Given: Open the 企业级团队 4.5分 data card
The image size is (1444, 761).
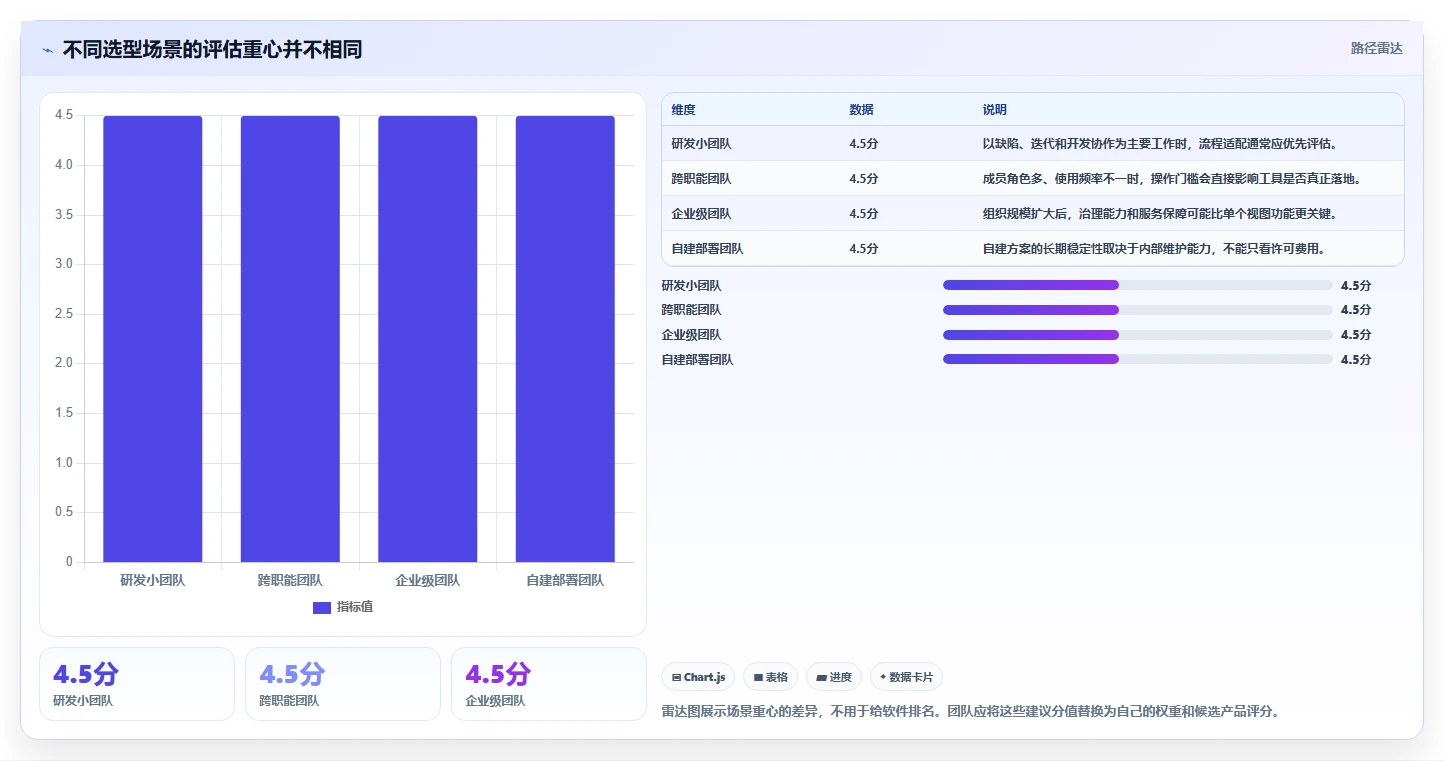Looking at the screenshot, I should click(549, 684).
